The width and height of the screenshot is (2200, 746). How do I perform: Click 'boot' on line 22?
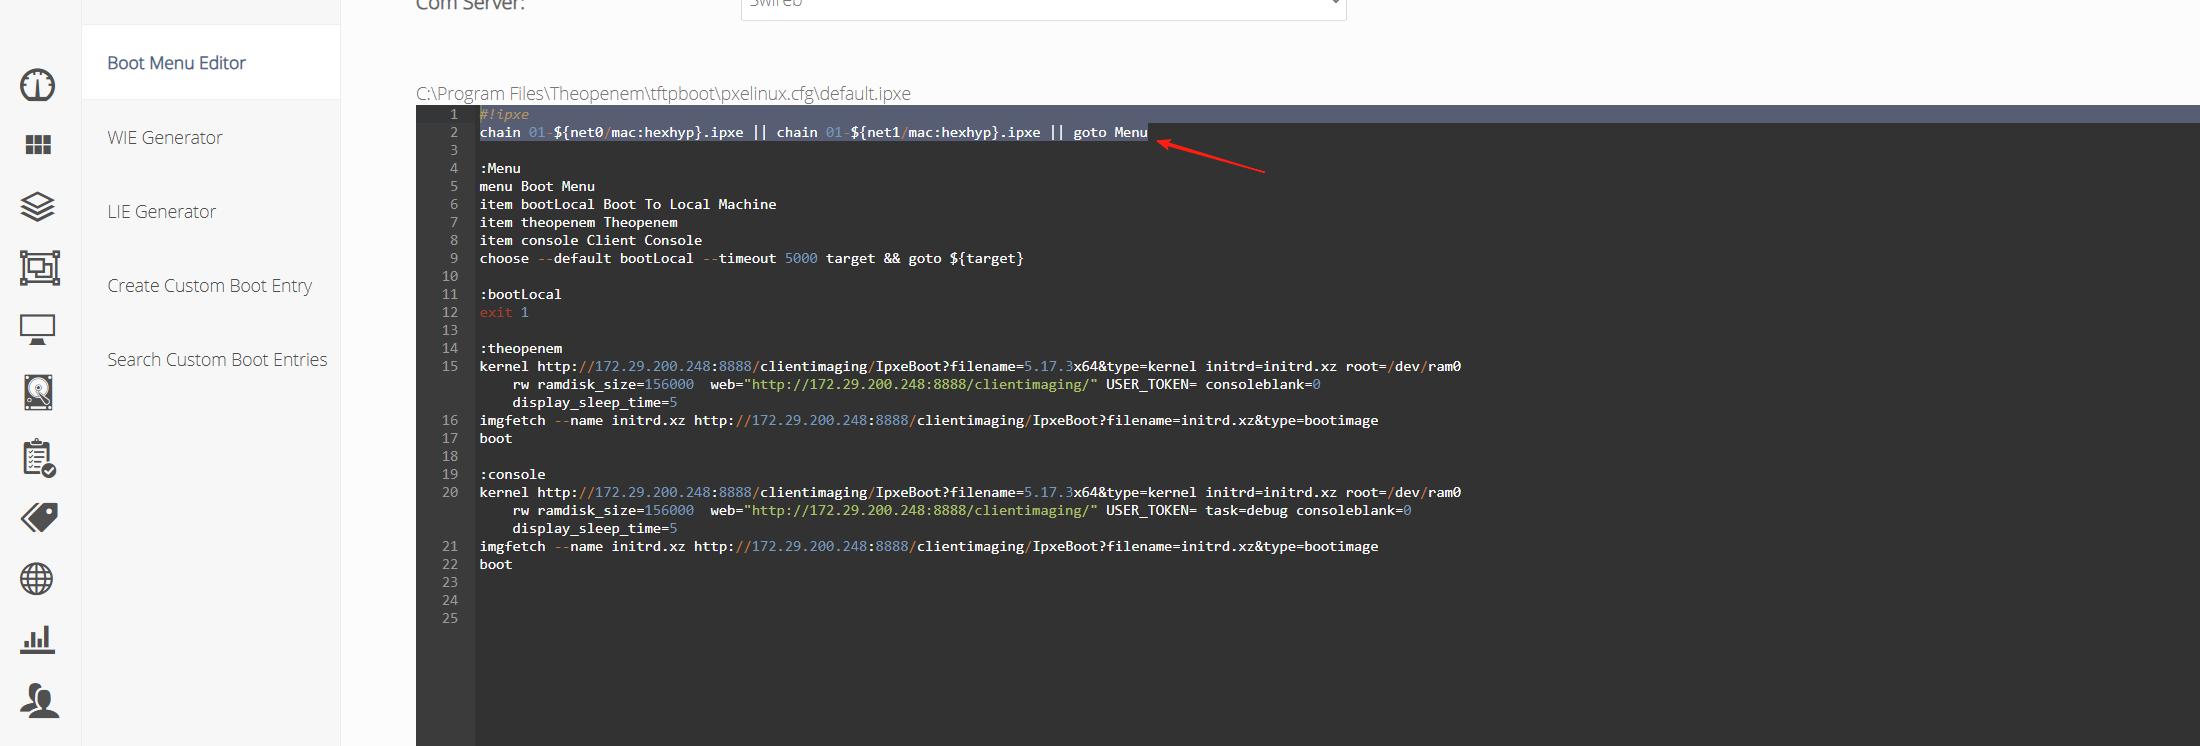click(x=496, y=564)
